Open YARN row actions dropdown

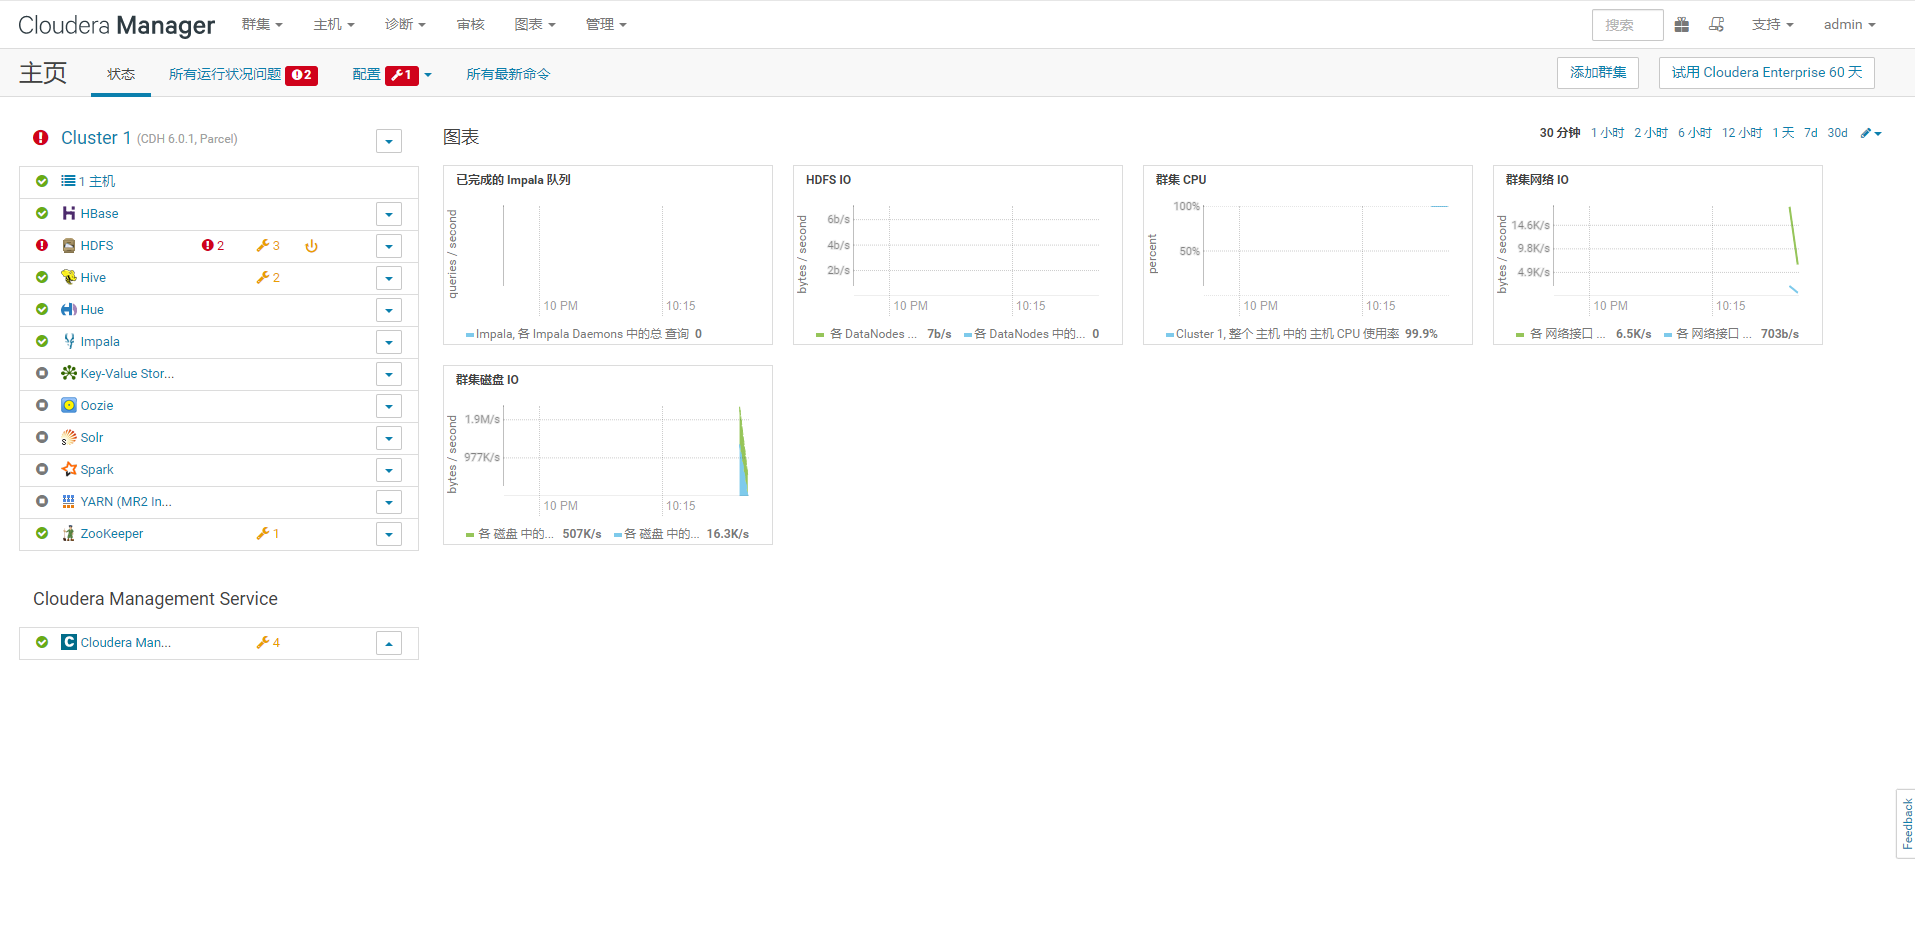[389, 502]
